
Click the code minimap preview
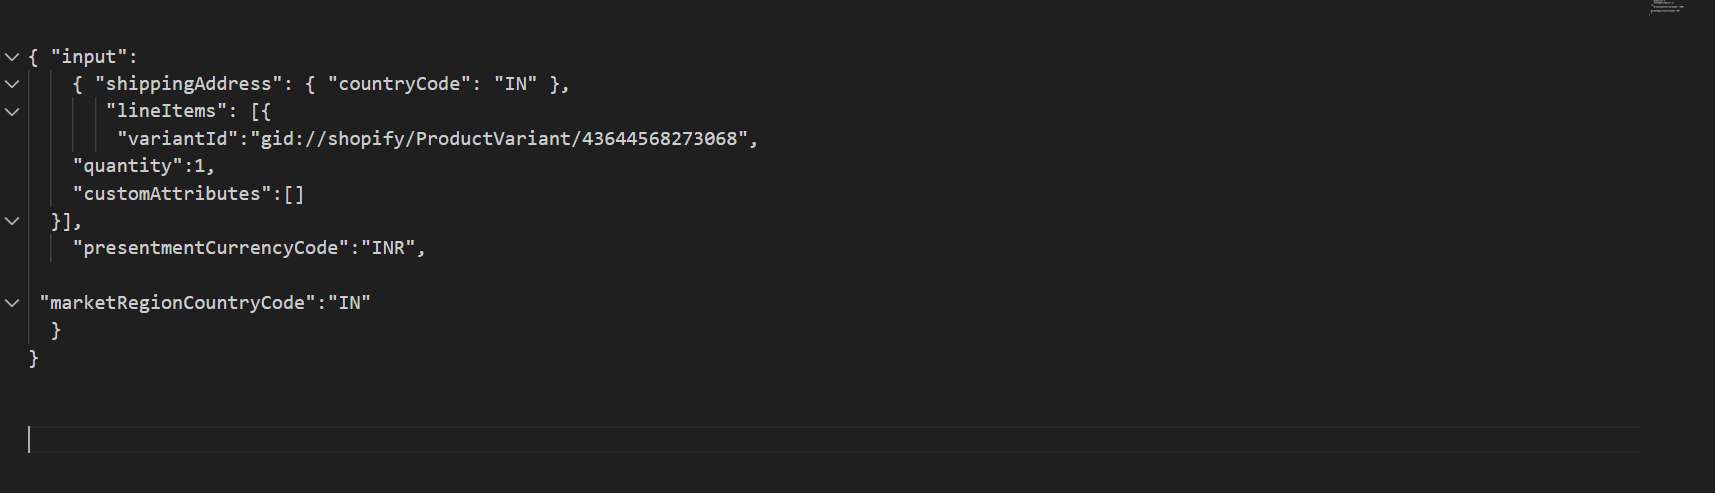1665,8
